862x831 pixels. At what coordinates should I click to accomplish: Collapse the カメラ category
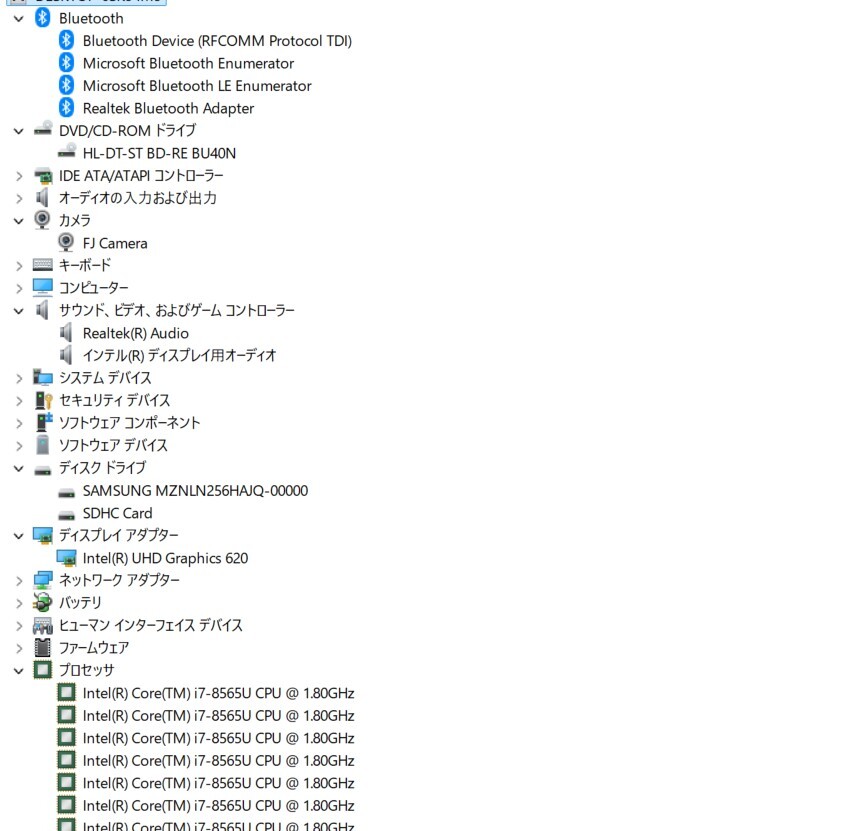[19, 221]
